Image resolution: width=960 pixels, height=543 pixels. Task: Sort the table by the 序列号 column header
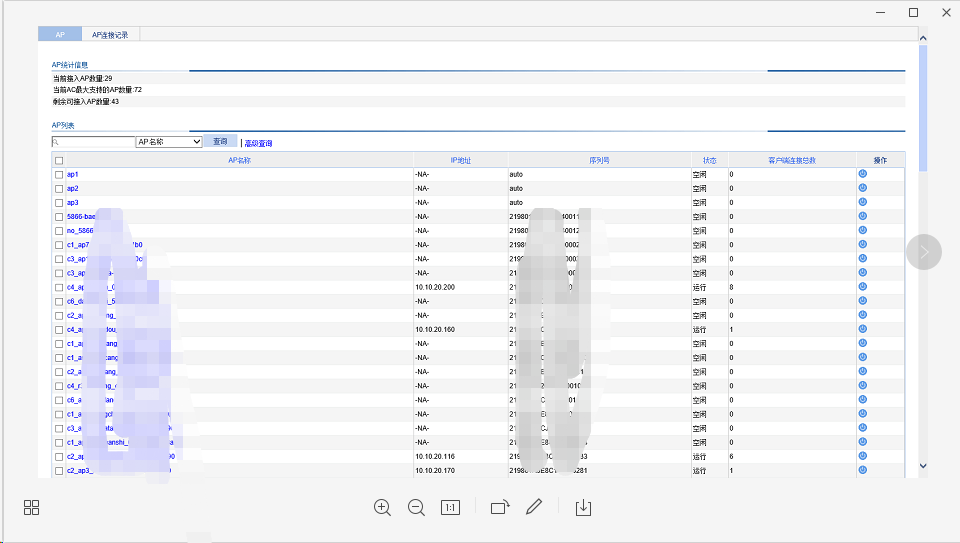pyautogui.click(x=599, y=160)
